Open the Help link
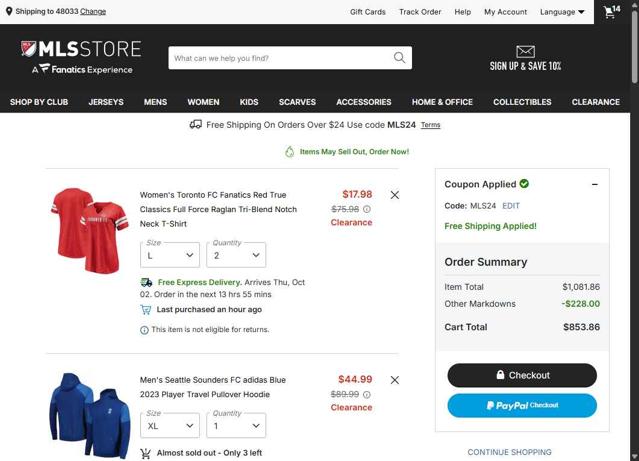 tap(463, 12)
